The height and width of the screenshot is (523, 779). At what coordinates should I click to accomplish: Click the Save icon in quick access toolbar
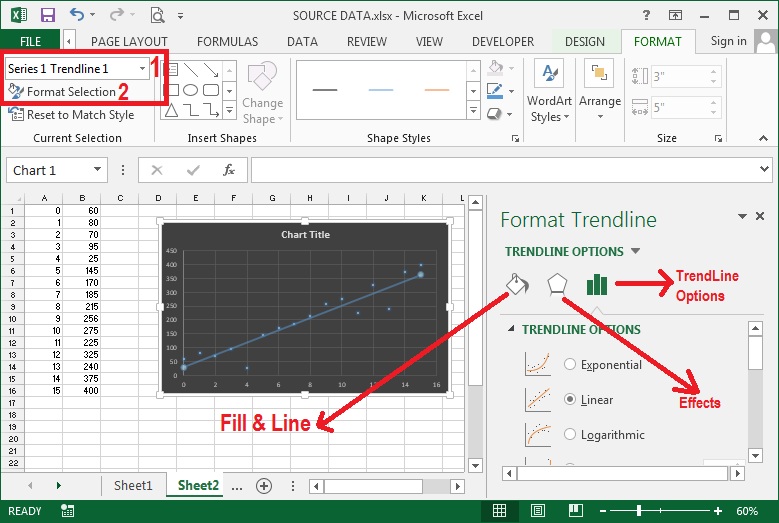[x=48, y=15]
